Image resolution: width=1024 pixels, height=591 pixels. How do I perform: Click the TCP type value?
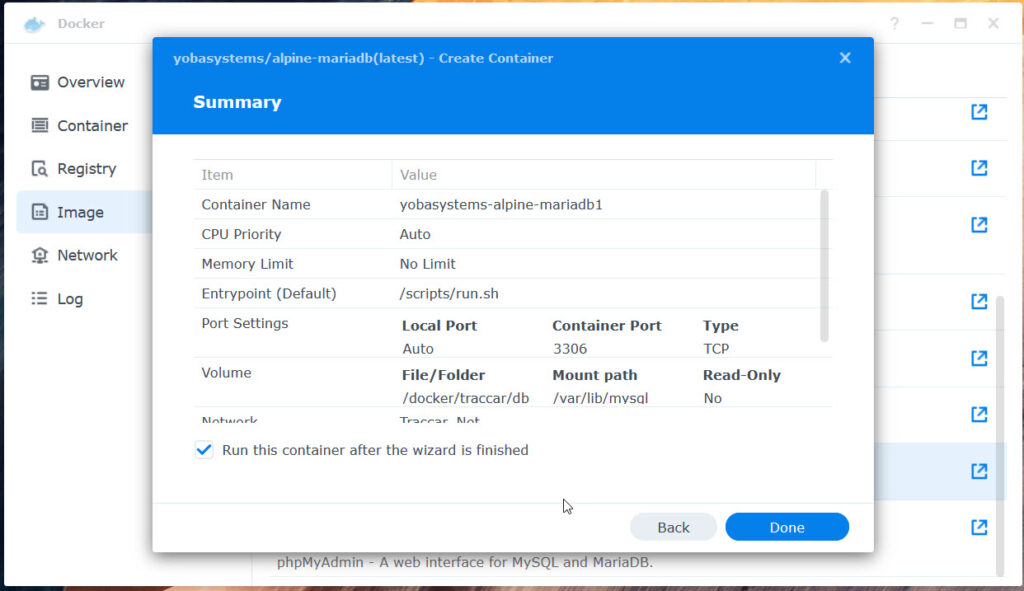pyautogui.click(x=716, y=349)
